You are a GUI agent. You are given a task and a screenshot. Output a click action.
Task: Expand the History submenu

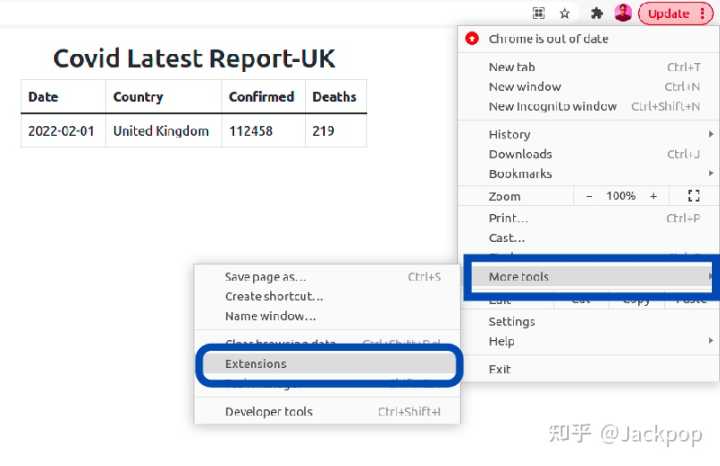point(588,135)
